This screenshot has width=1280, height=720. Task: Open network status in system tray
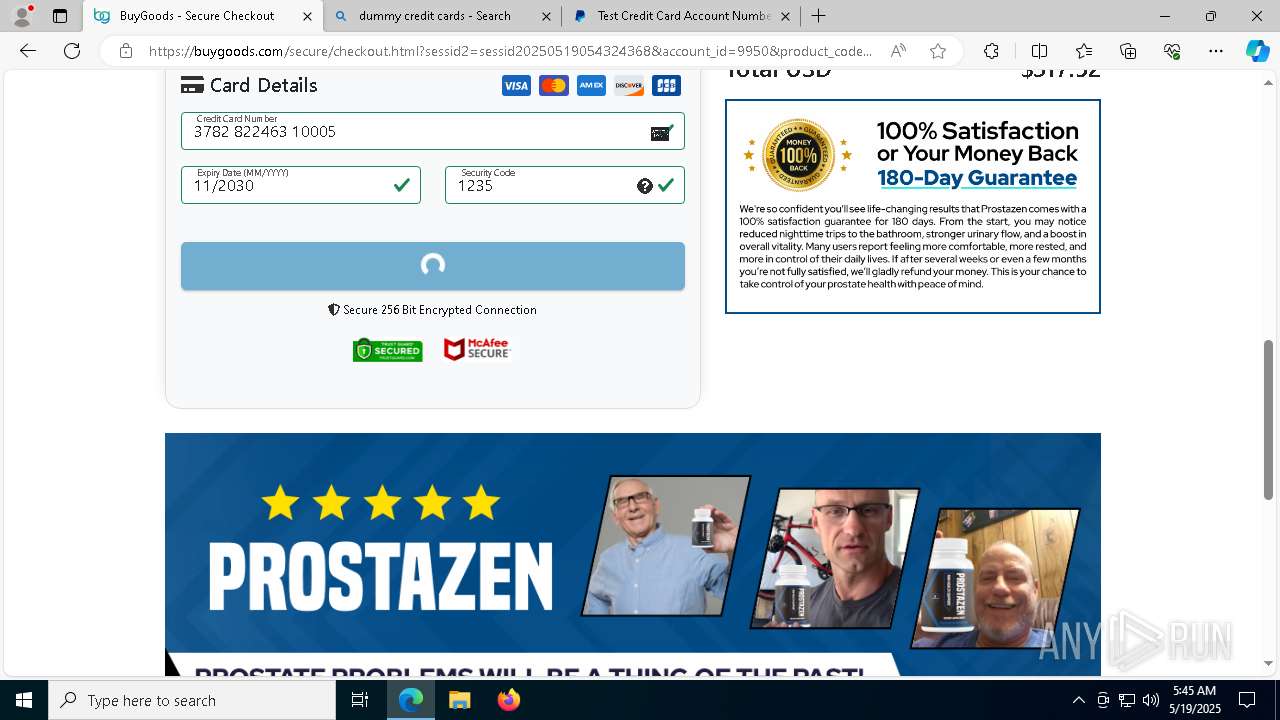(x=1127, y=700)
